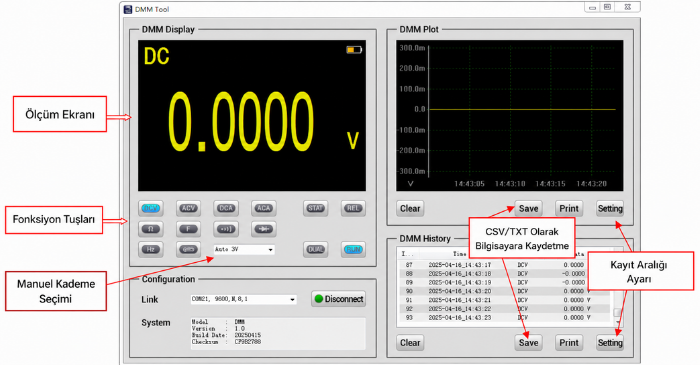Choose the F capacitance function
Image resolution: width=700 pixels, height=365 pixels.
188,229
